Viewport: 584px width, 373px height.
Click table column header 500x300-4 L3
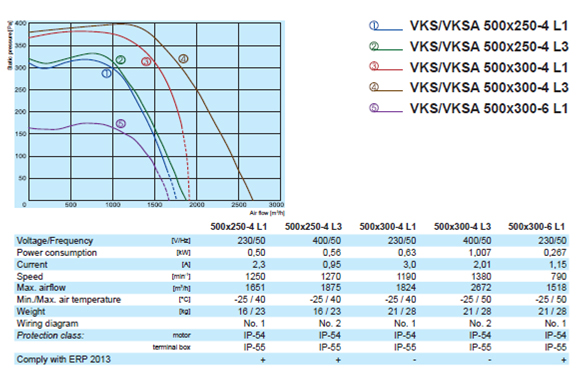tap(462, 227)
